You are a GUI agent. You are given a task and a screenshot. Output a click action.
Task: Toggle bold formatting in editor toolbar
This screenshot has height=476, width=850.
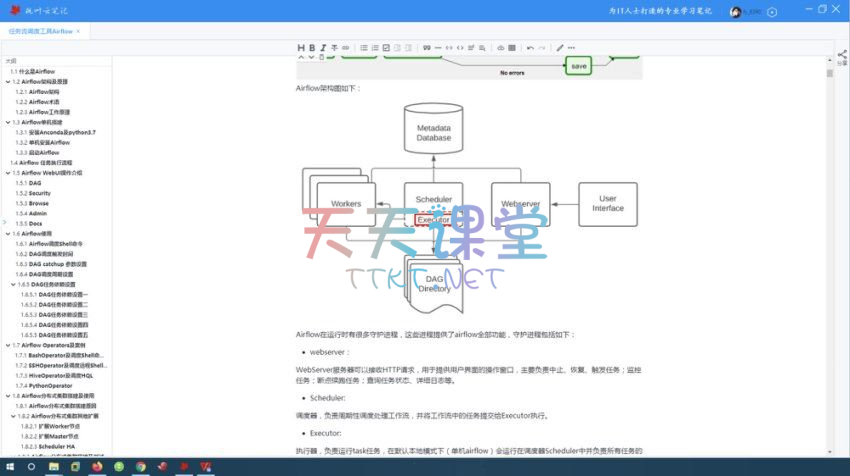tap(312, 47)
